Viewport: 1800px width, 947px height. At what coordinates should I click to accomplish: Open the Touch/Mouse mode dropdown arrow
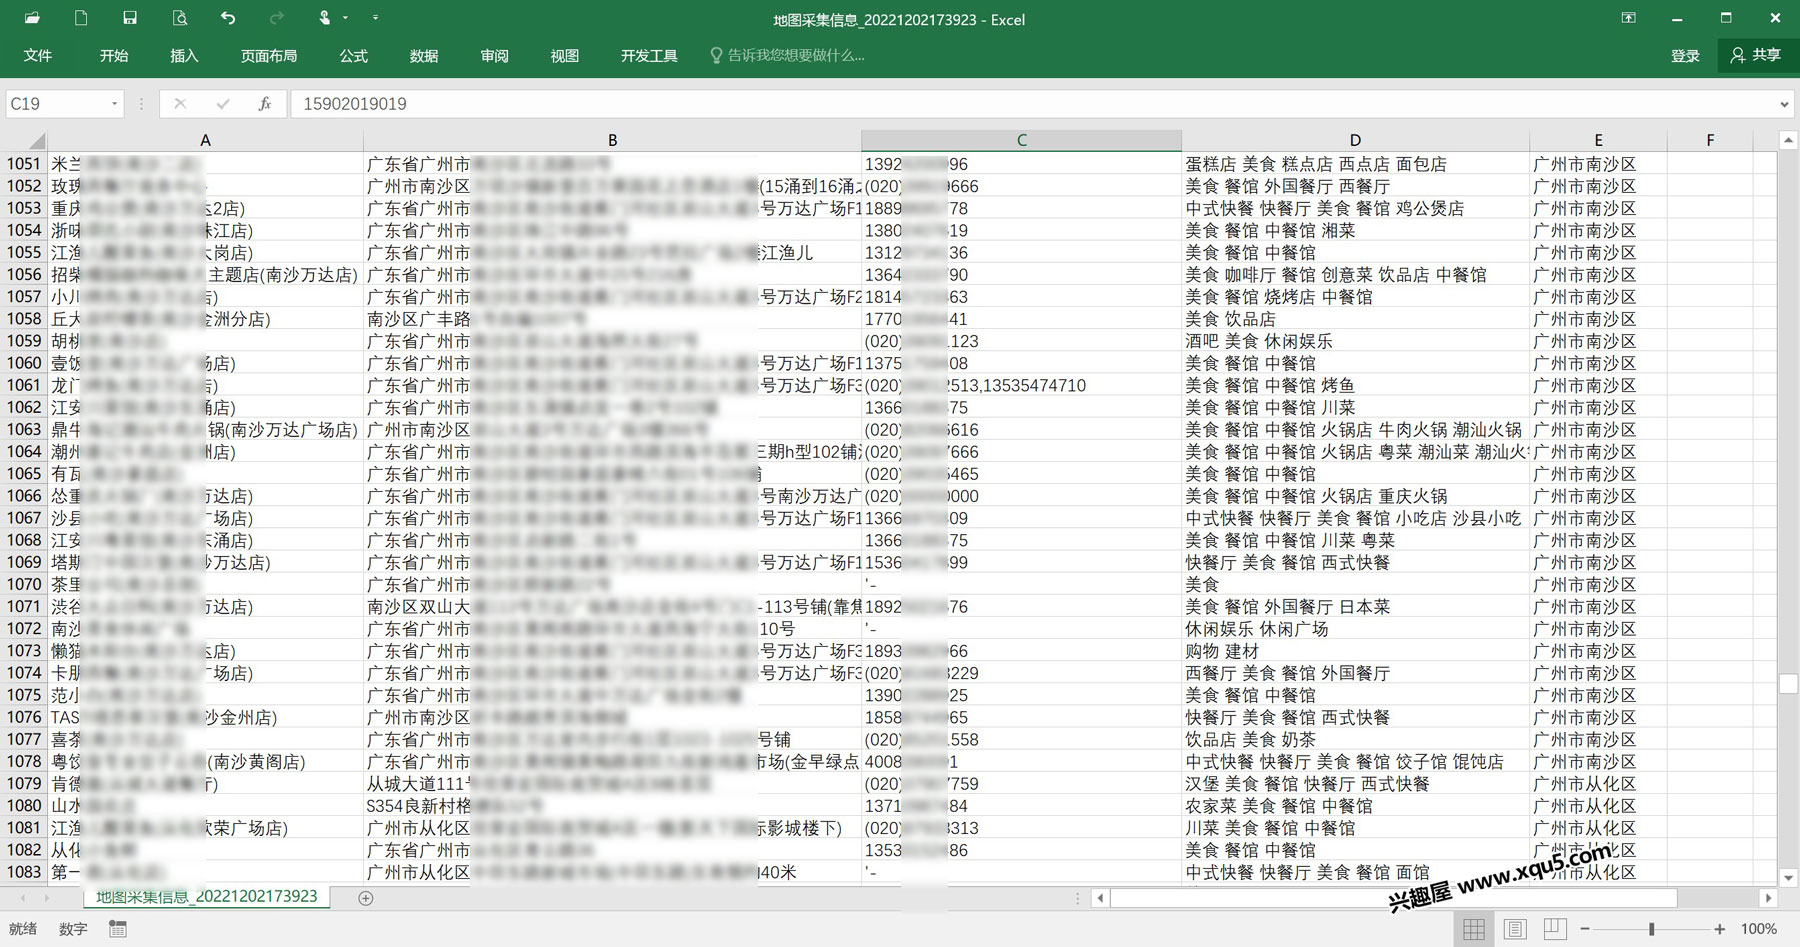pos(346,18)
